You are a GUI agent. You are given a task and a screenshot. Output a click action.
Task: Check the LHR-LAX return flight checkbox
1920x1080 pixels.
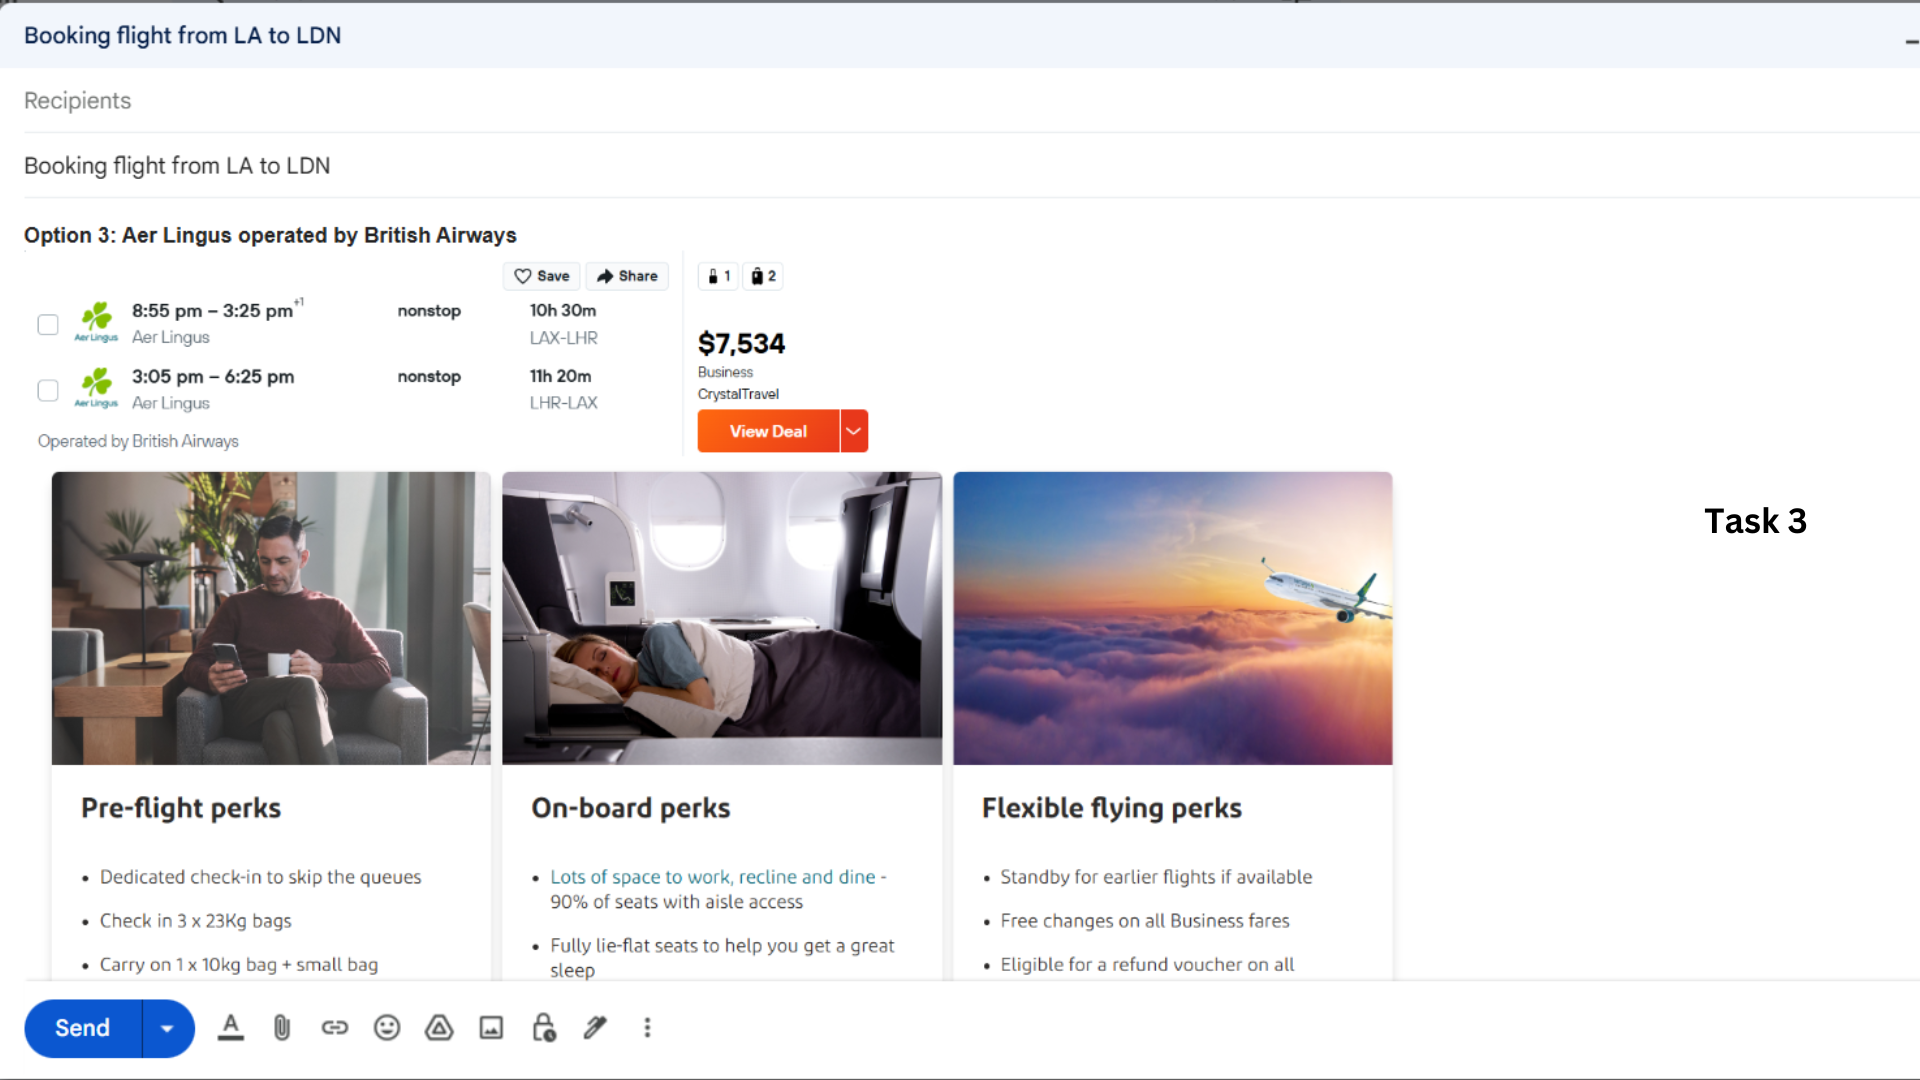[x=48, y=390]
